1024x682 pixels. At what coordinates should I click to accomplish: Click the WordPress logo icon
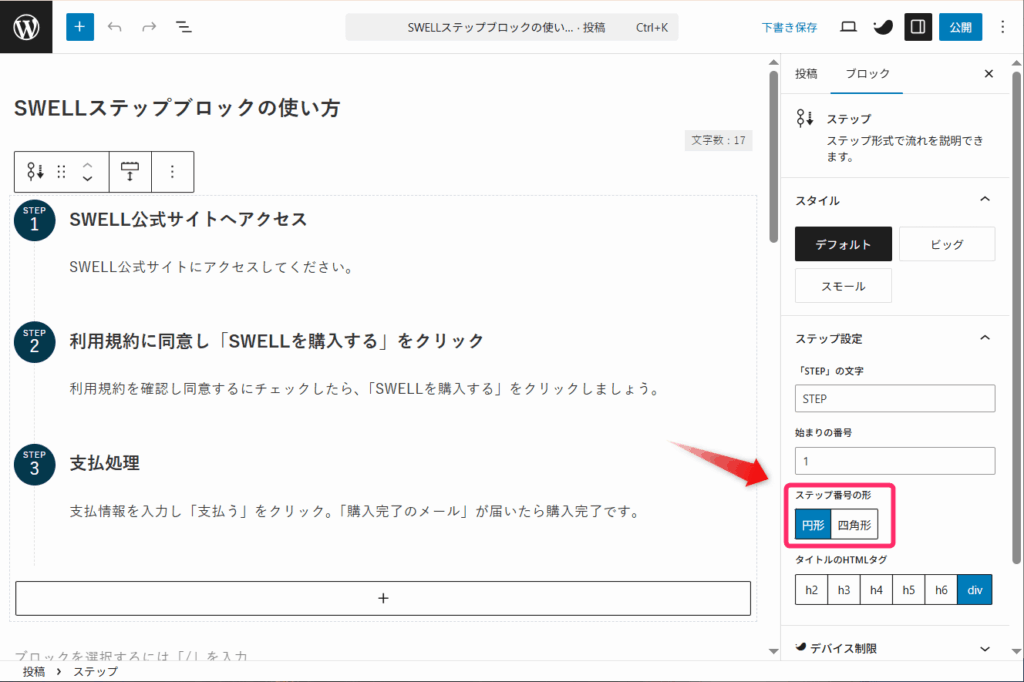tap(26, 27)
